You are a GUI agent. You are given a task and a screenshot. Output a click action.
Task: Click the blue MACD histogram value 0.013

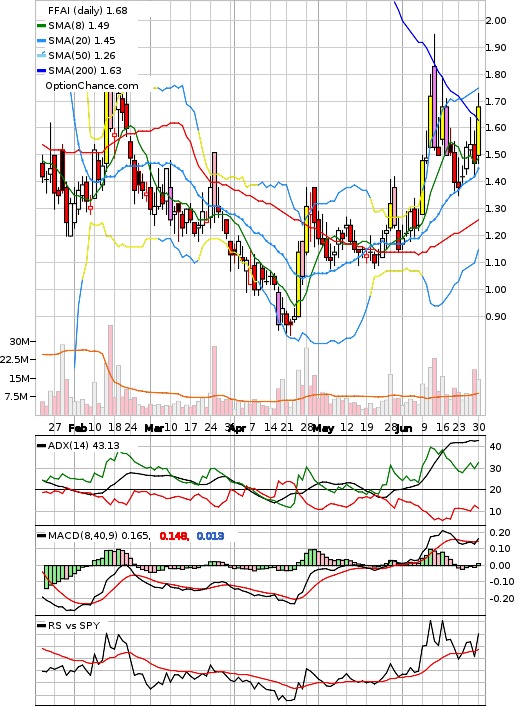[x=210, y=536]
